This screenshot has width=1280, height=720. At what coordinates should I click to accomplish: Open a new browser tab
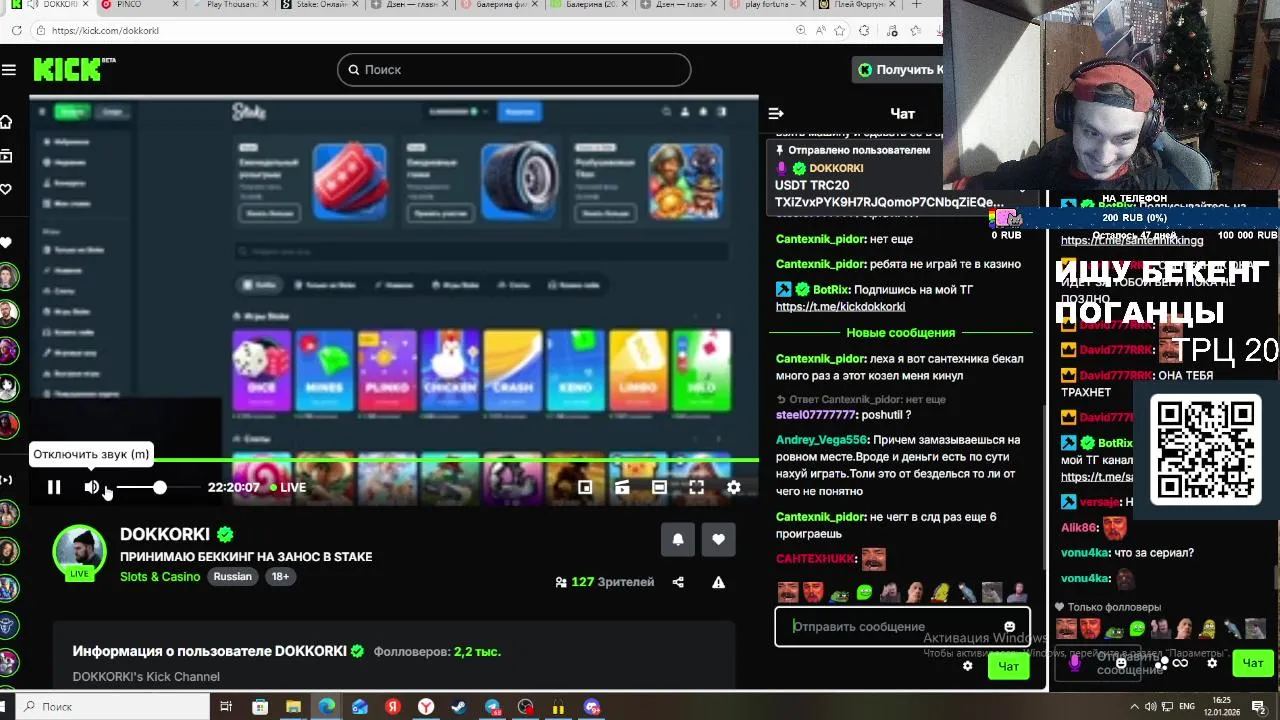(916, 5)
